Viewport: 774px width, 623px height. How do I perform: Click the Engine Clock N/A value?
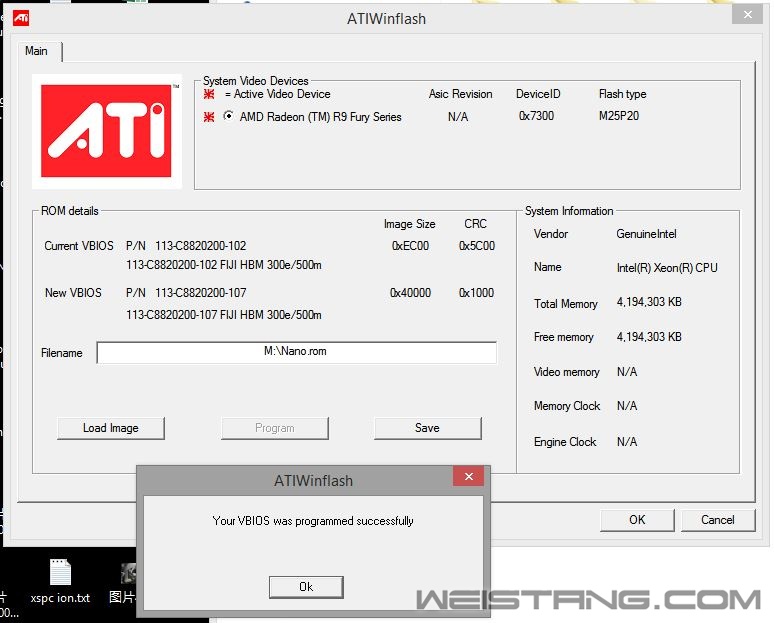[627, 442]
